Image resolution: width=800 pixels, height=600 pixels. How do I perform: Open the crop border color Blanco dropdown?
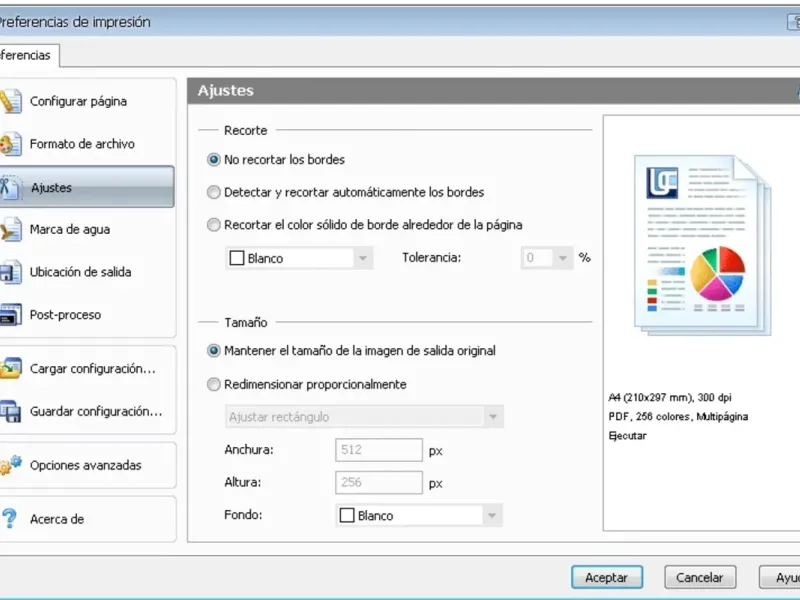pos(299,258)
